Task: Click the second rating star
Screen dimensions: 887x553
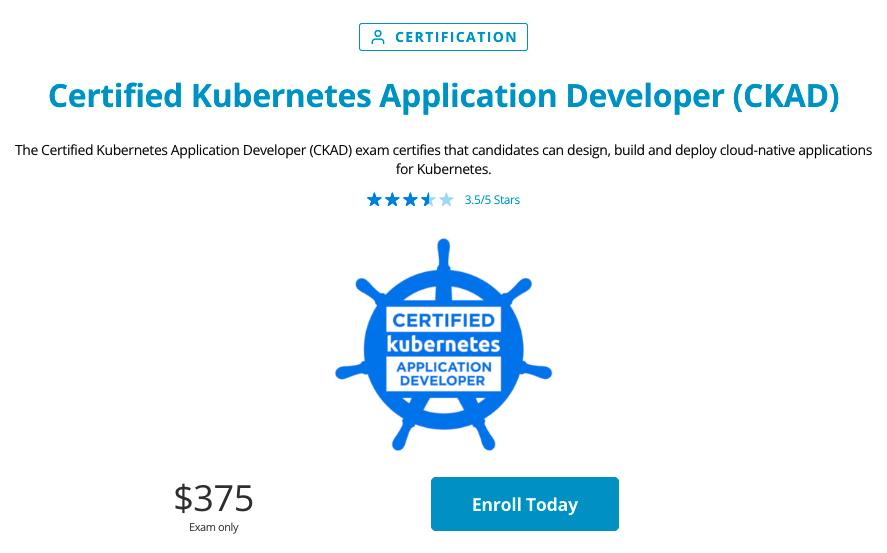Action: pos(392,200)
